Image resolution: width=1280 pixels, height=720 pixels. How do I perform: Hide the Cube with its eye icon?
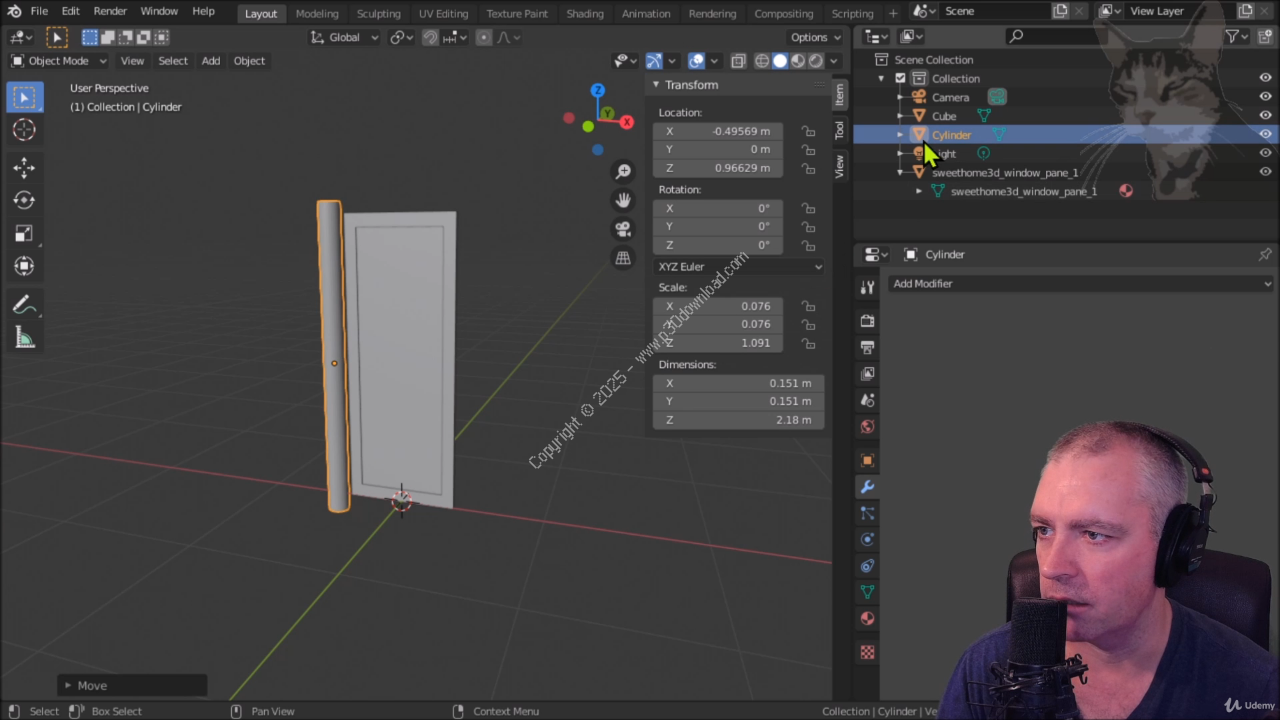1265,116
